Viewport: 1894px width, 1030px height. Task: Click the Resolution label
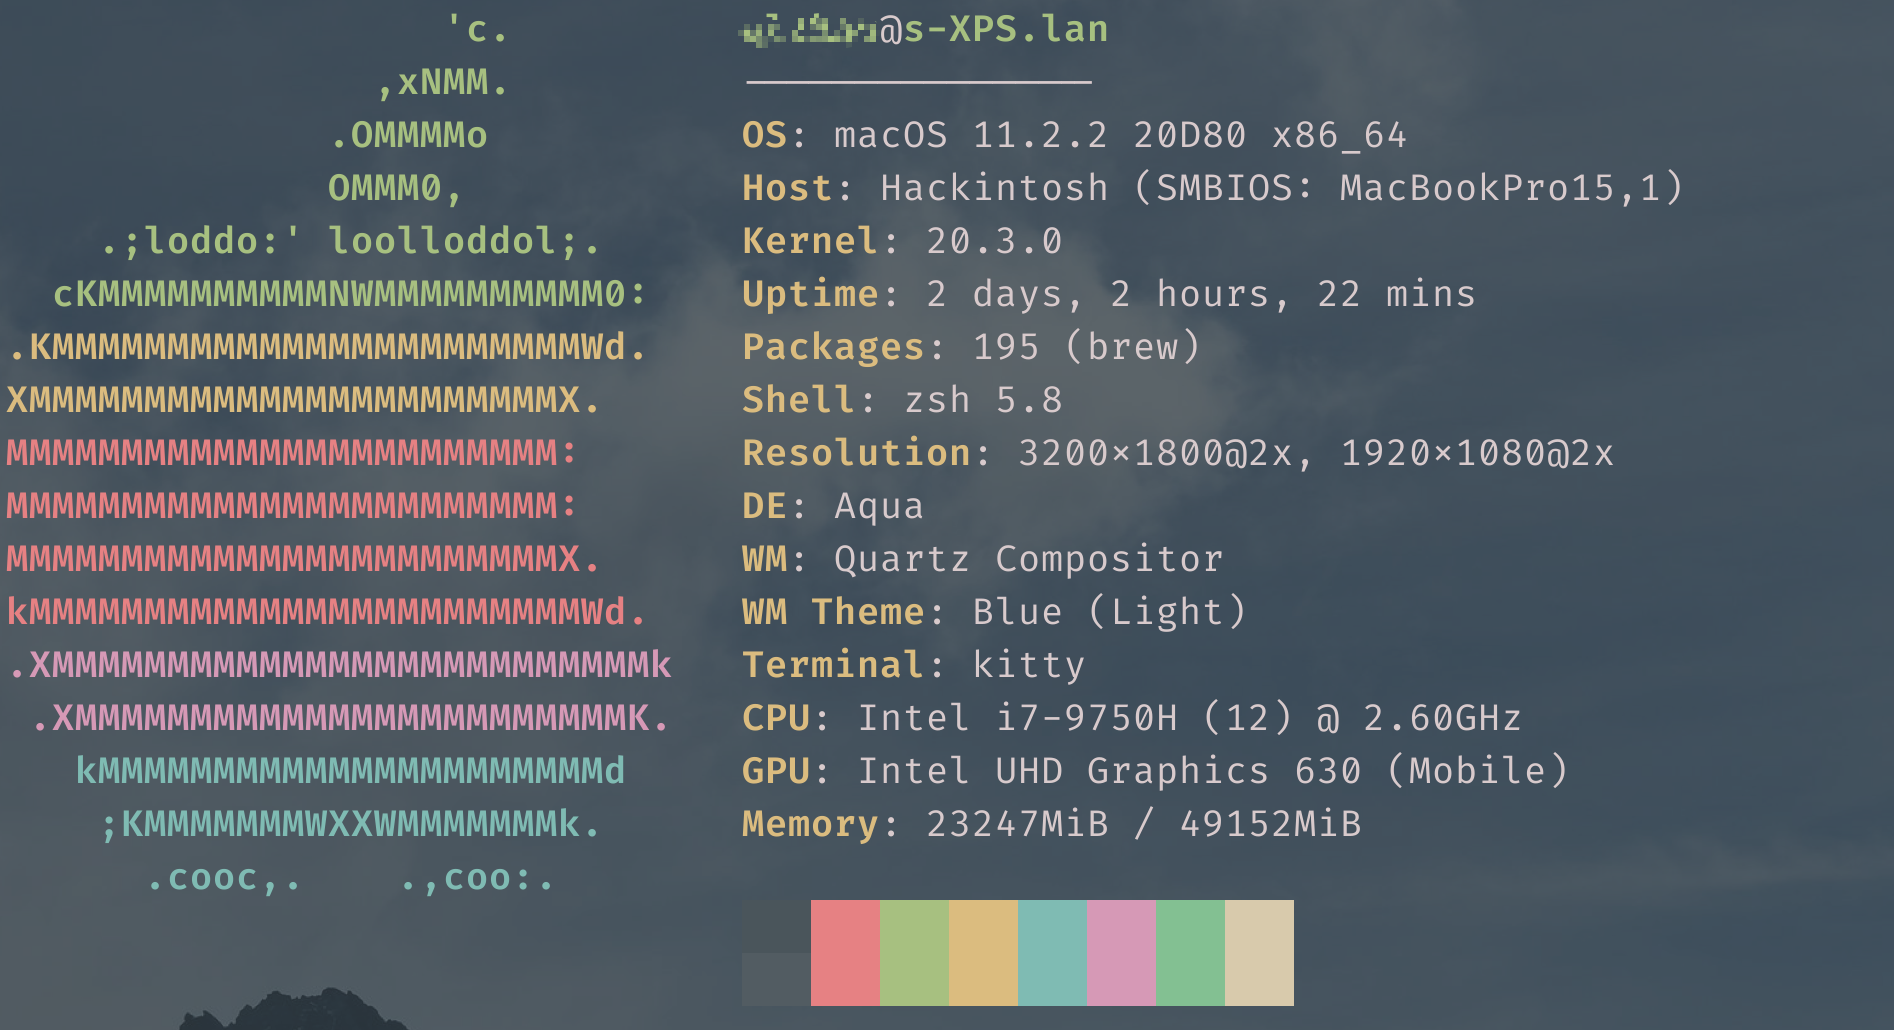[x=857, y=453]
